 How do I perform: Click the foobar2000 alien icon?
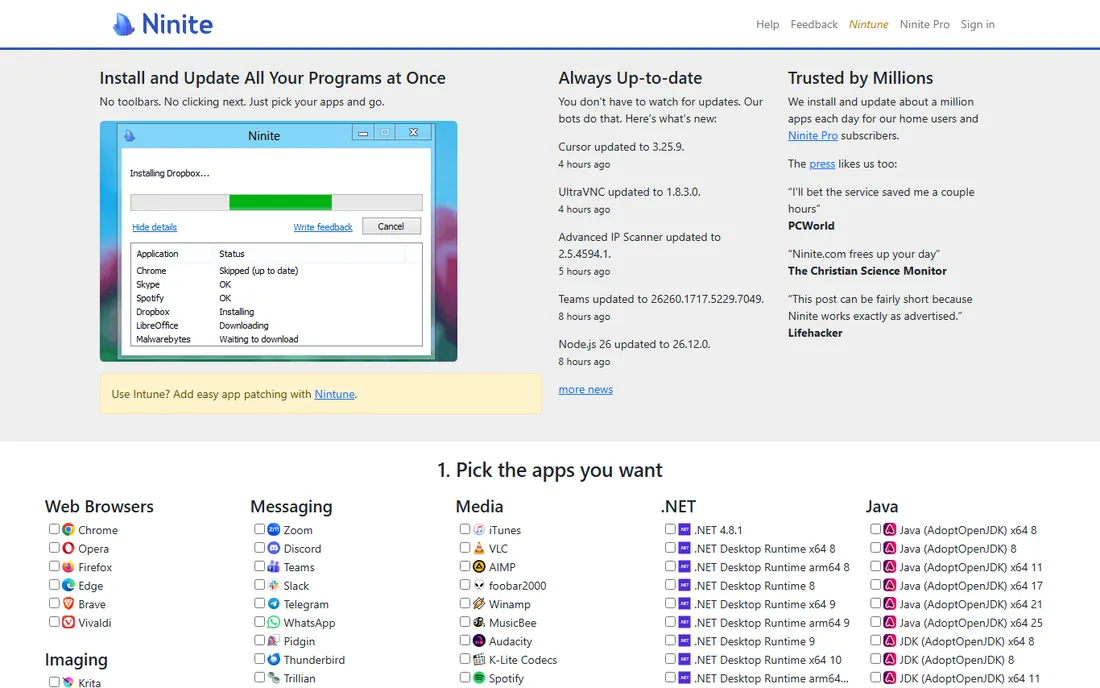point(479,585)
